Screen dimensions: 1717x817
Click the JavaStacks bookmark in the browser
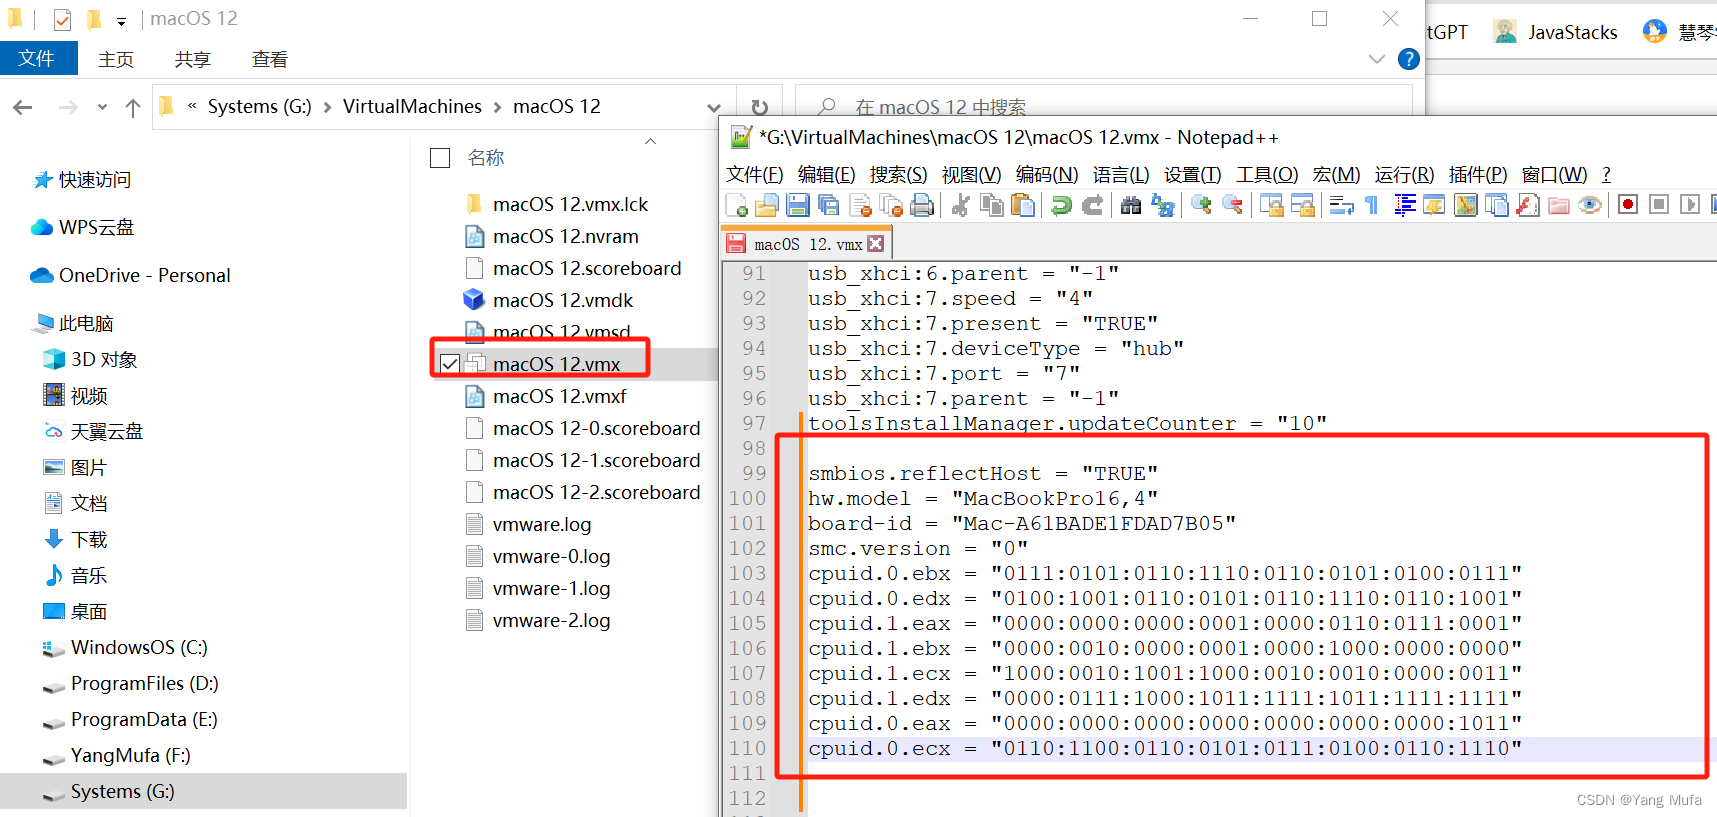(x=1556, y=32)
